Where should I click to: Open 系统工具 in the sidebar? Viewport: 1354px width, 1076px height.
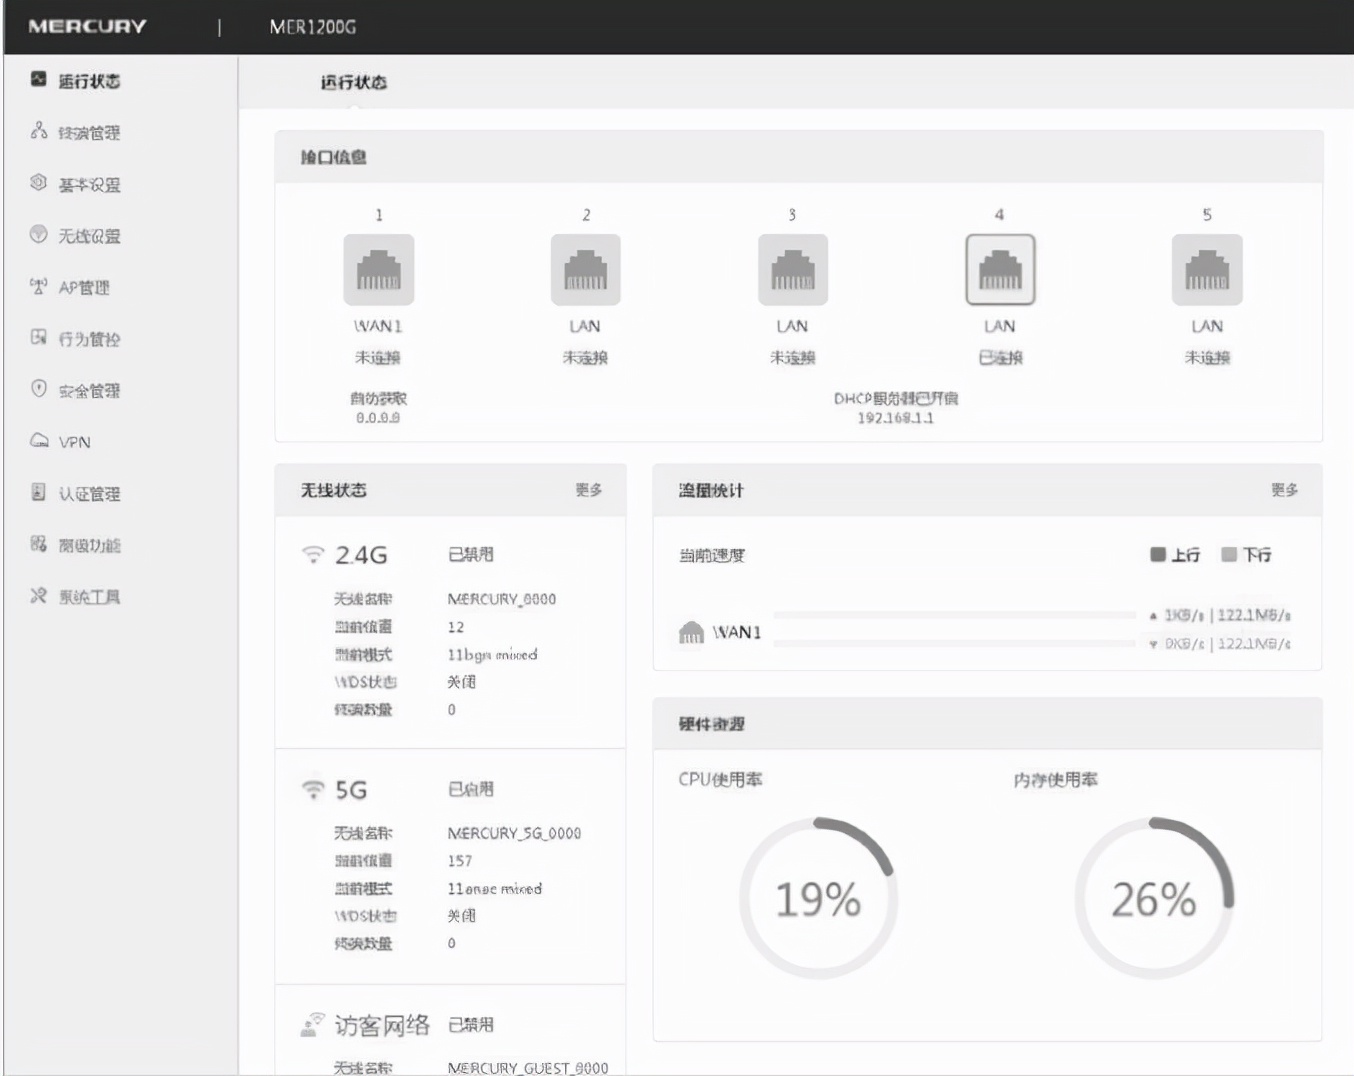coord(88,597)
